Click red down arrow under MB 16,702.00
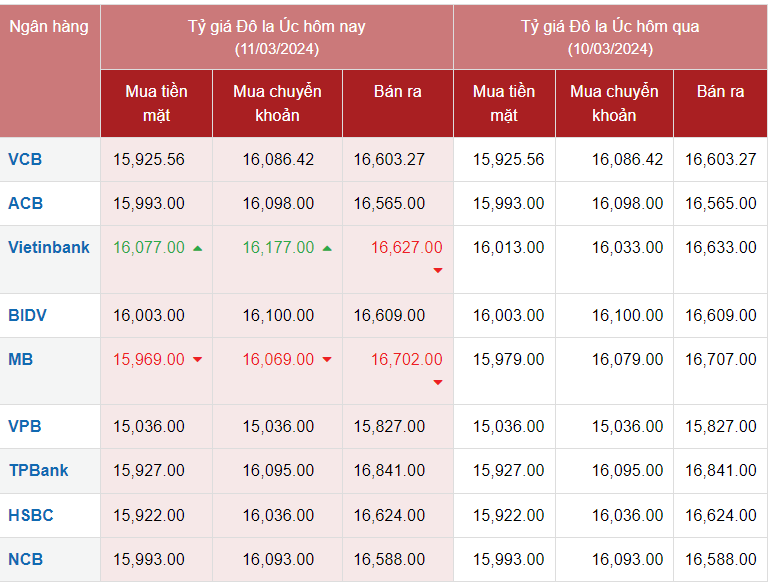 click(x=437, y=383)
